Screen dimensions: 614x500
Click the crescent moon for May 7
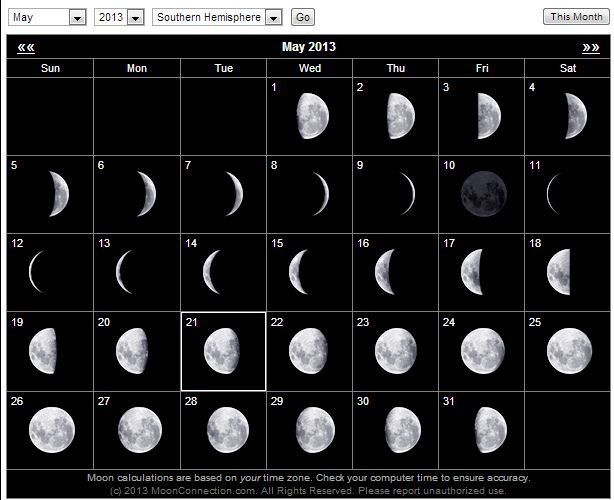[x=234, y=194]
